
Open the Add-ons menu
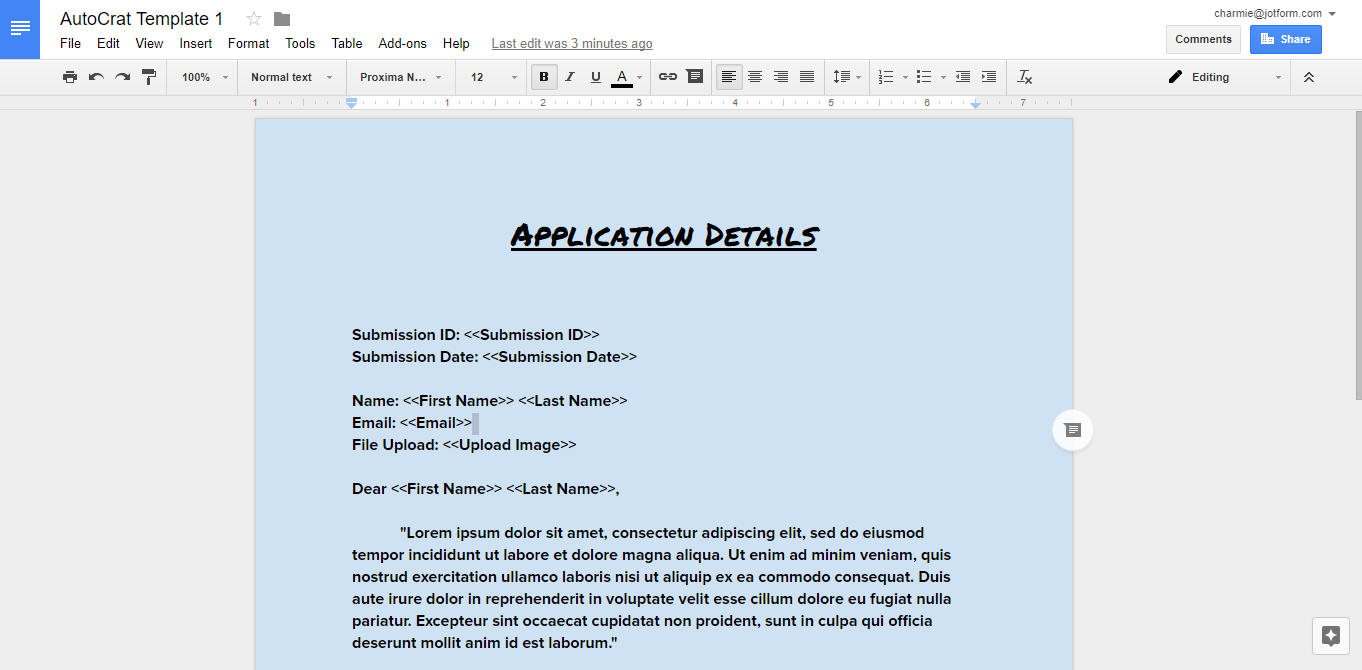402,43
